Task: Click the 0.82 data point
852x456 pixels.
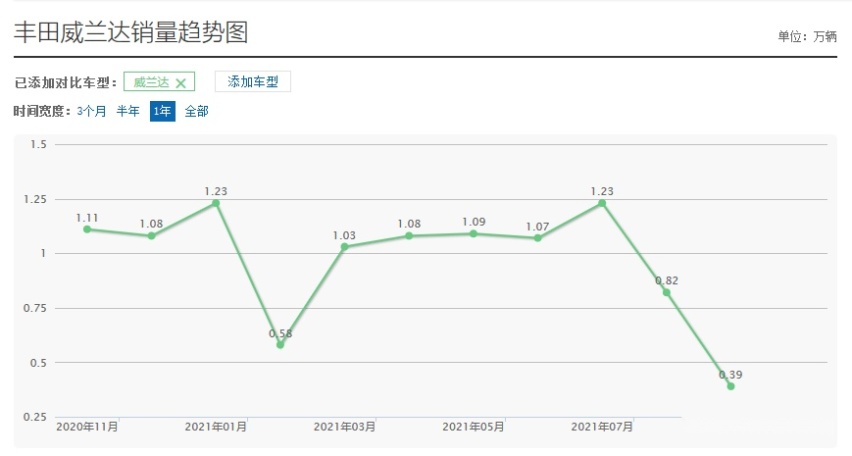Action: [666, 292]
